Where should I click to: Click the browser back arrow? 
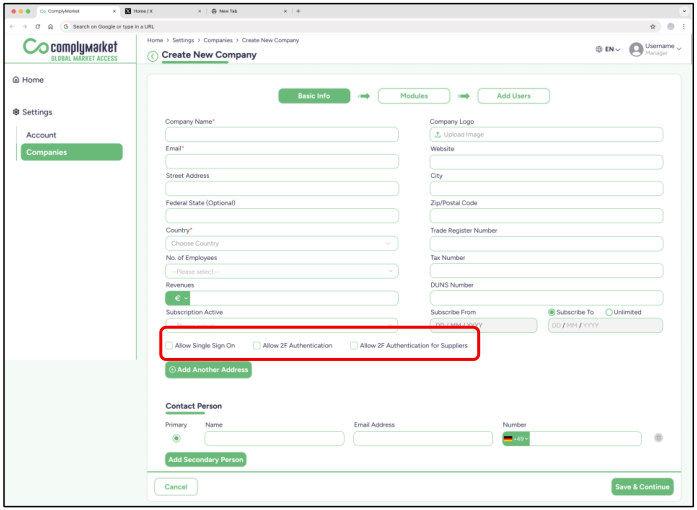tap(12, 27)
